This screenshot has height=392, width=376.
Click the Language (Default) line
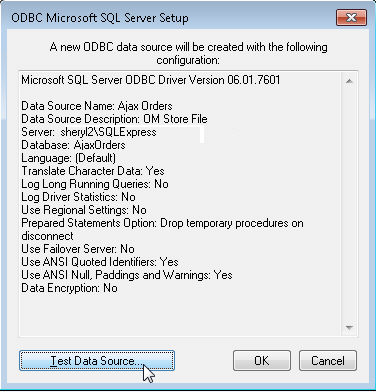pyautogui.click(x=69, y=158)
